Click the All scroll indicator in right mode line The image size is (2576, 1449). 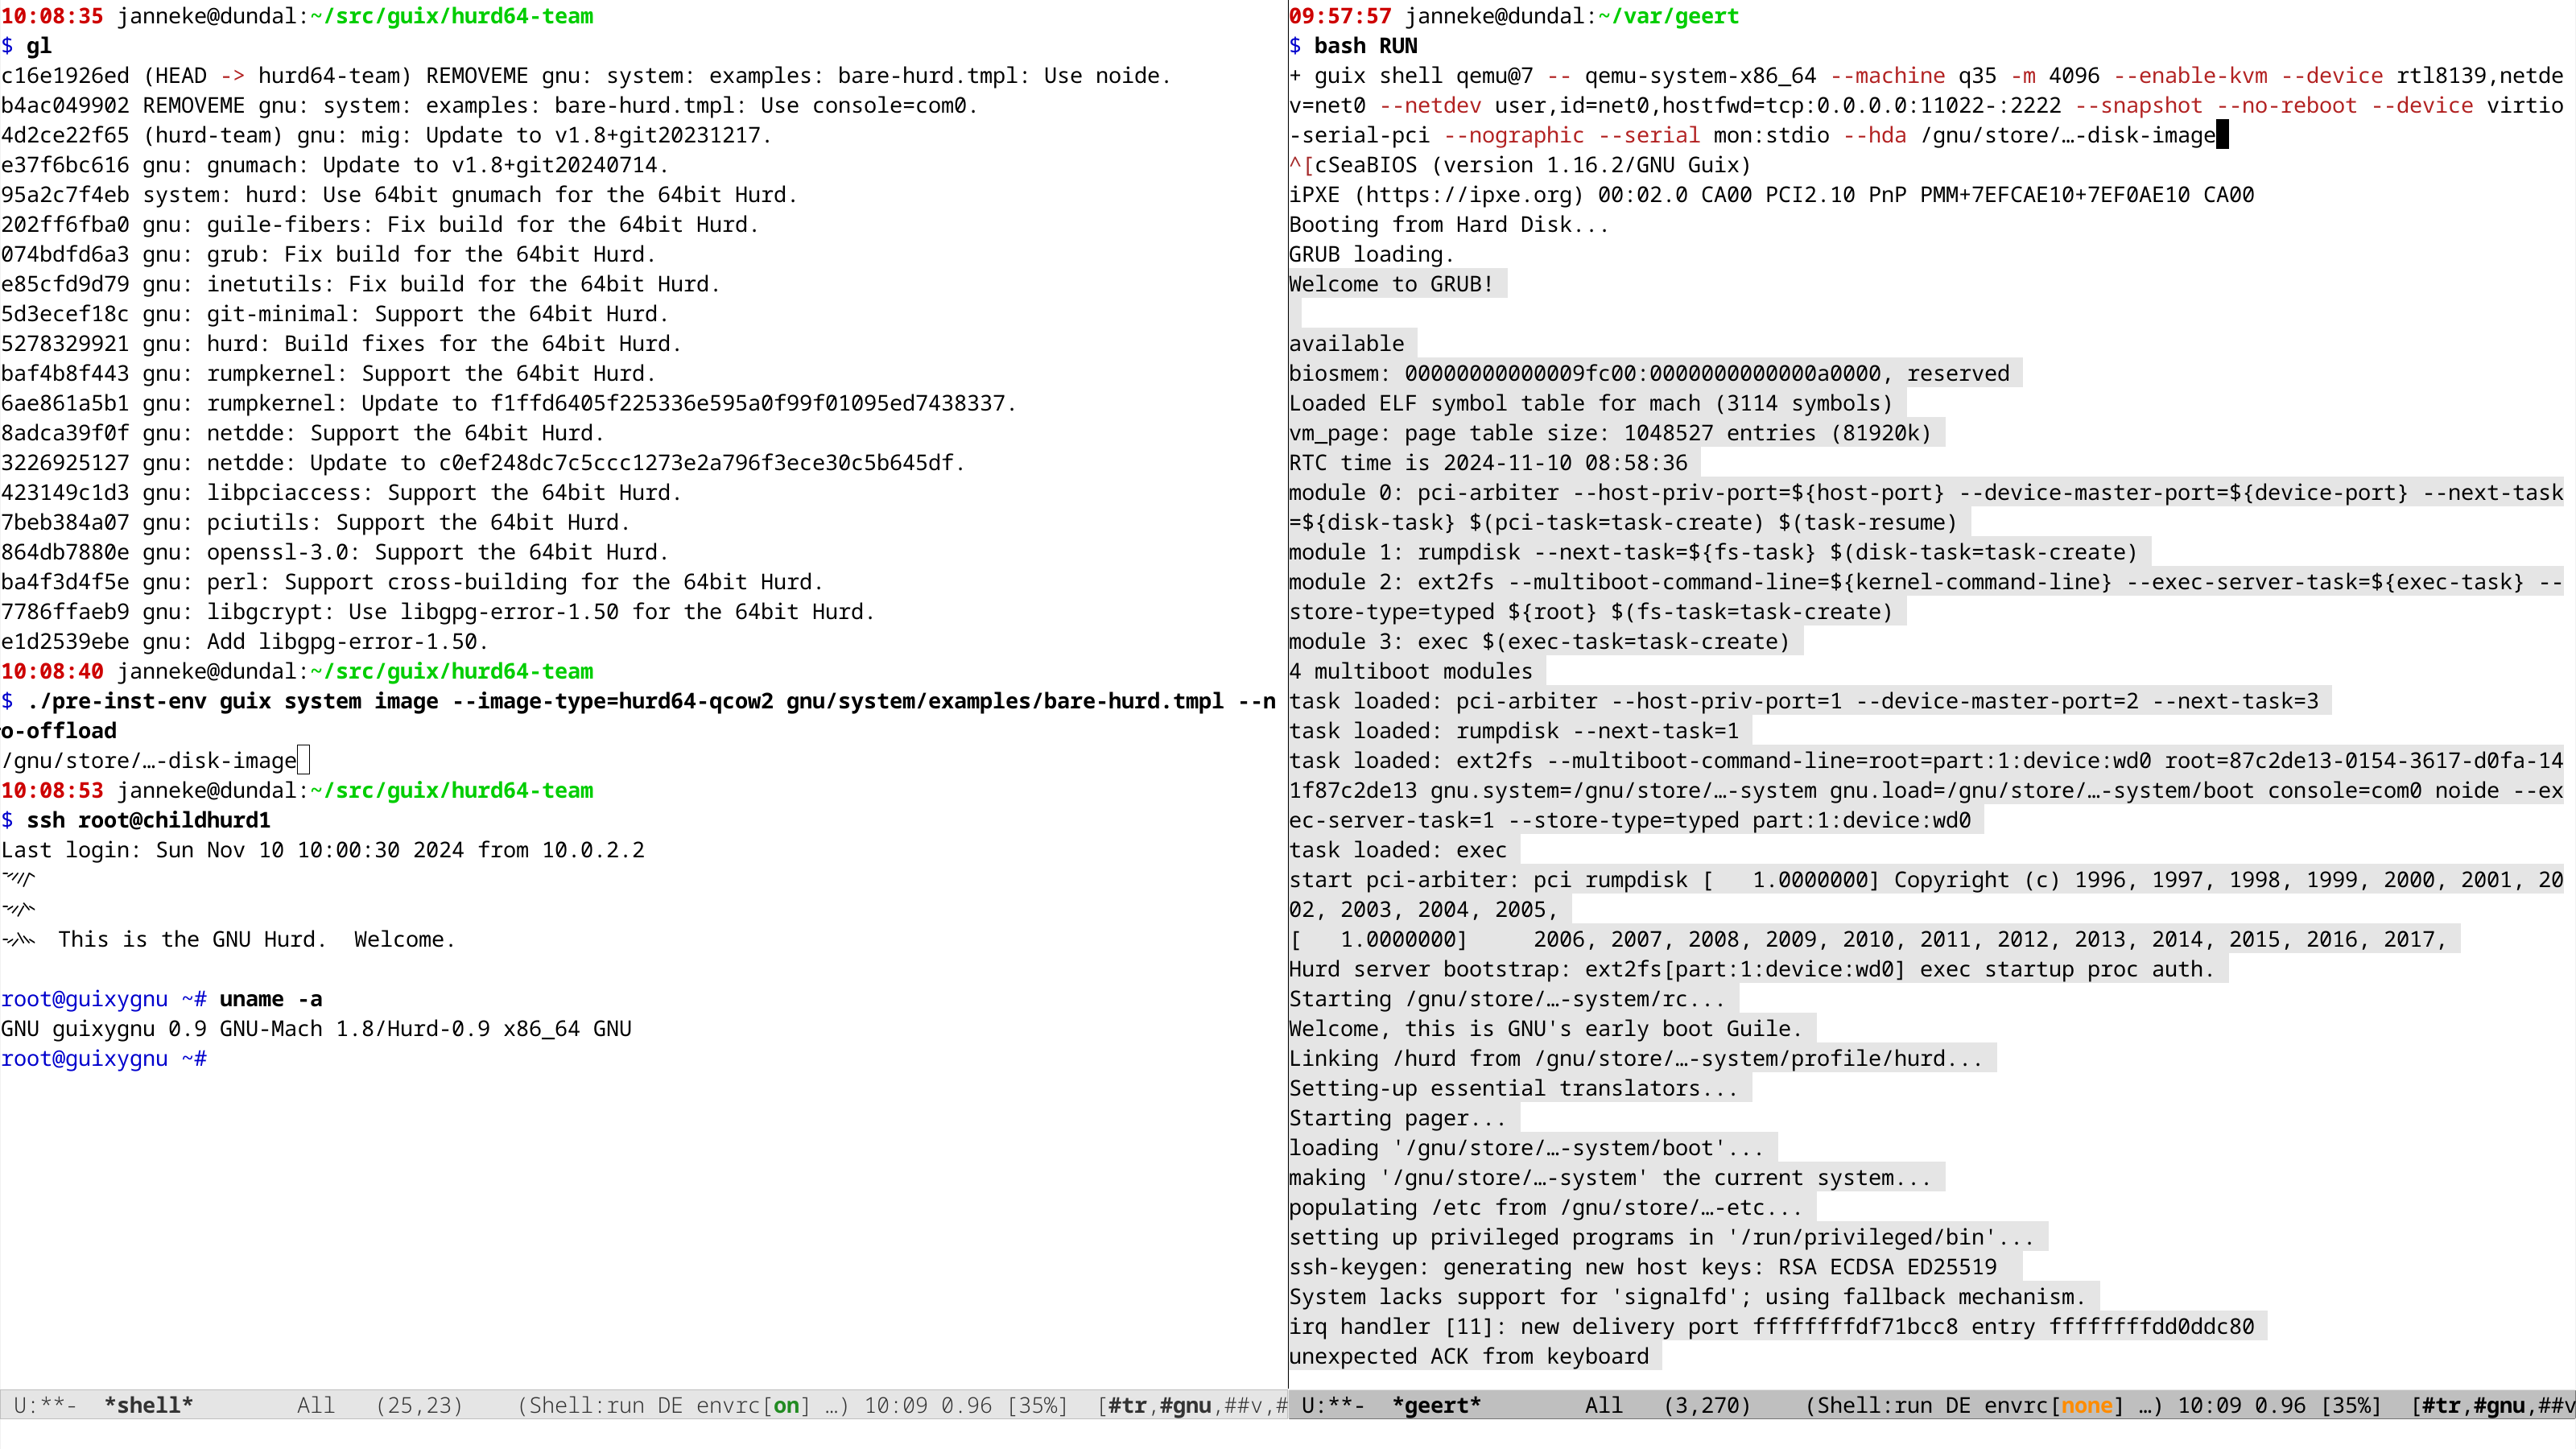pyautogui.click(x=1604, y=1405)
